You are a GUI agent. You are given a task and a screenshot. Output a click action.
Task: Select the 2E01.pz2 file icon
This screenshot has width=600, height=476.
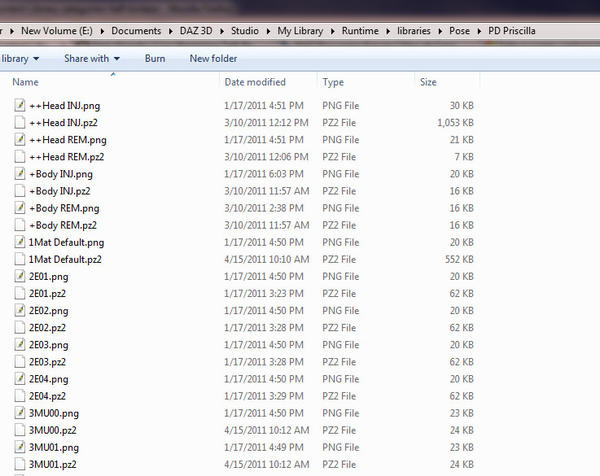coord(20,293)
